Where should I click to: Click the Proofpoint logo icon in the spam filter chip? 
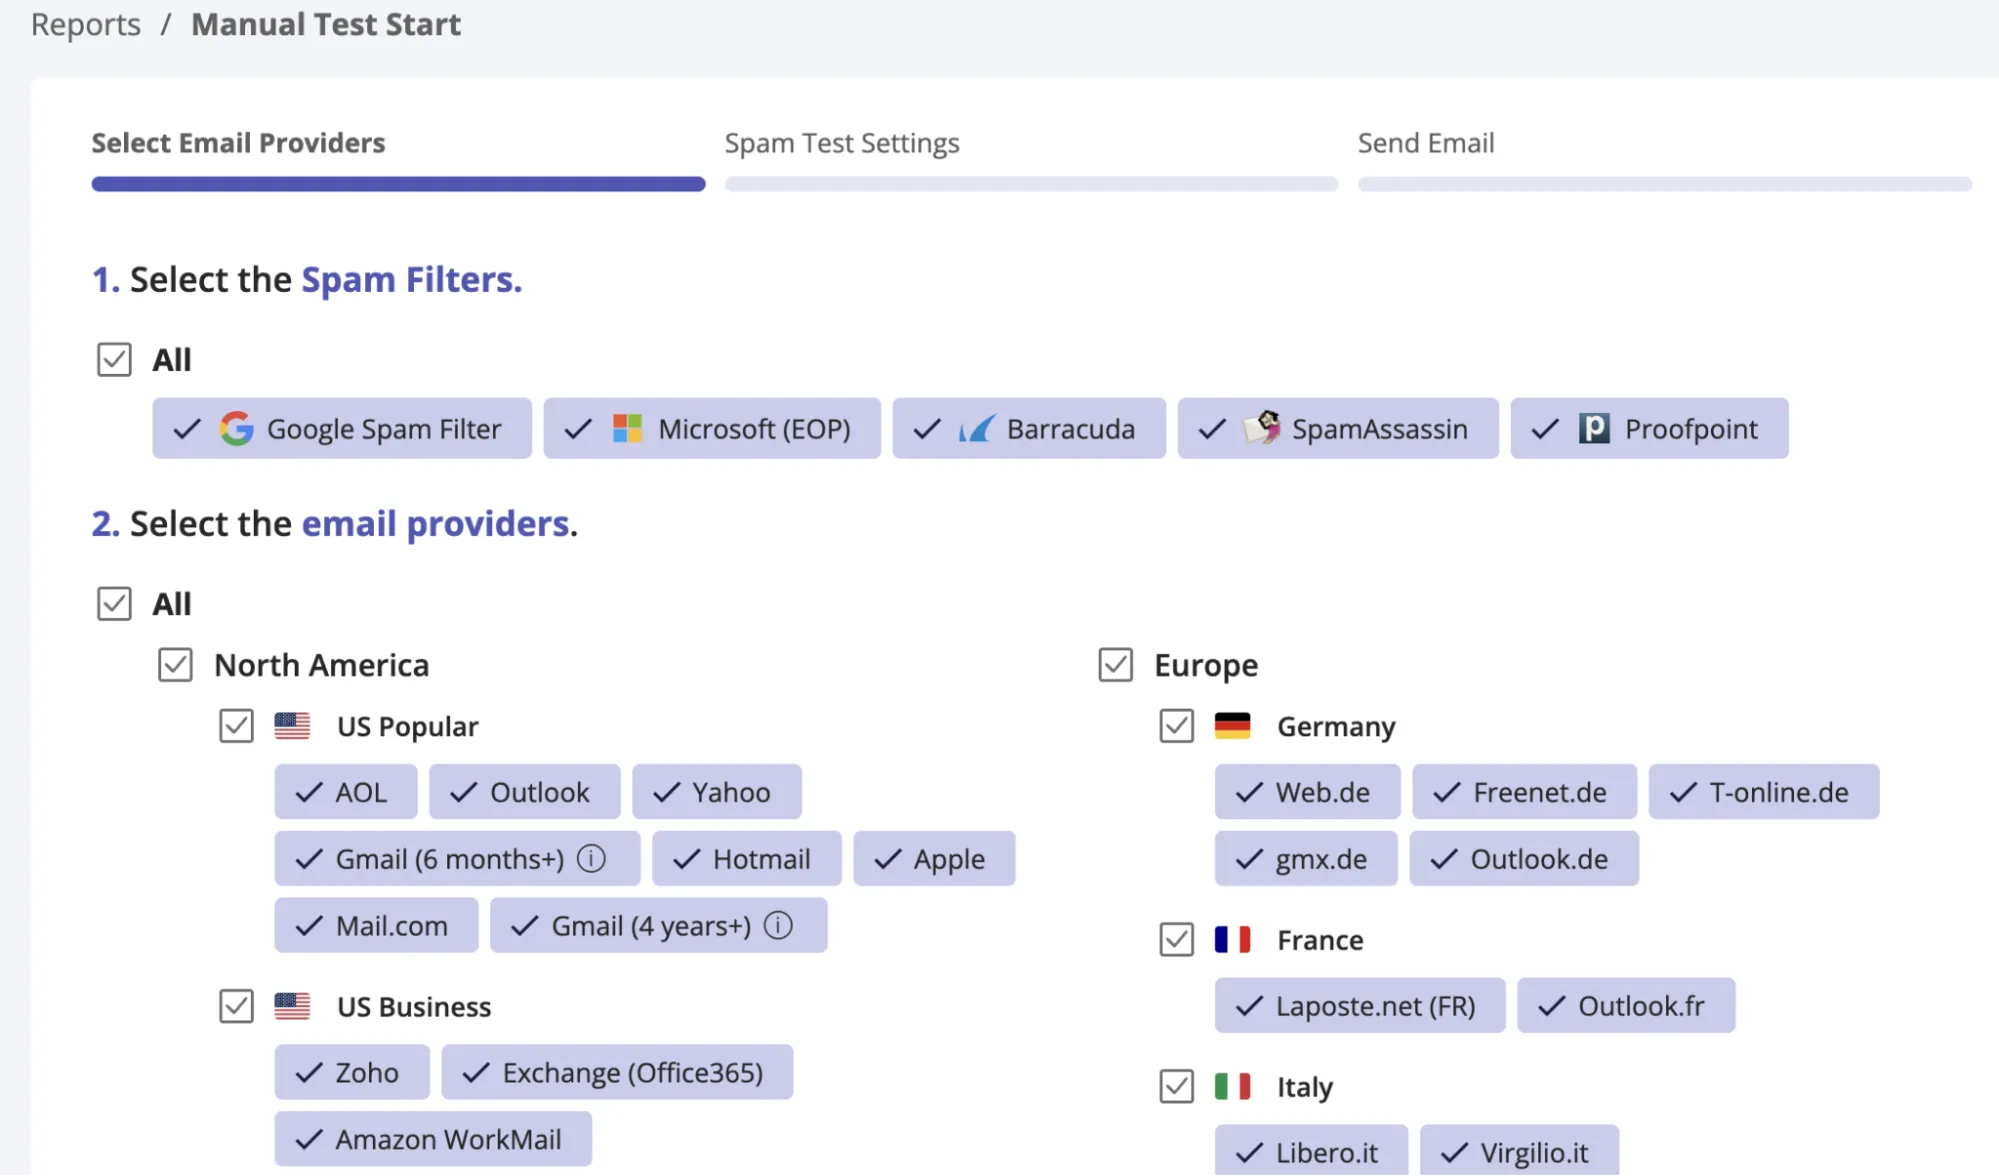click(1594, 429)
